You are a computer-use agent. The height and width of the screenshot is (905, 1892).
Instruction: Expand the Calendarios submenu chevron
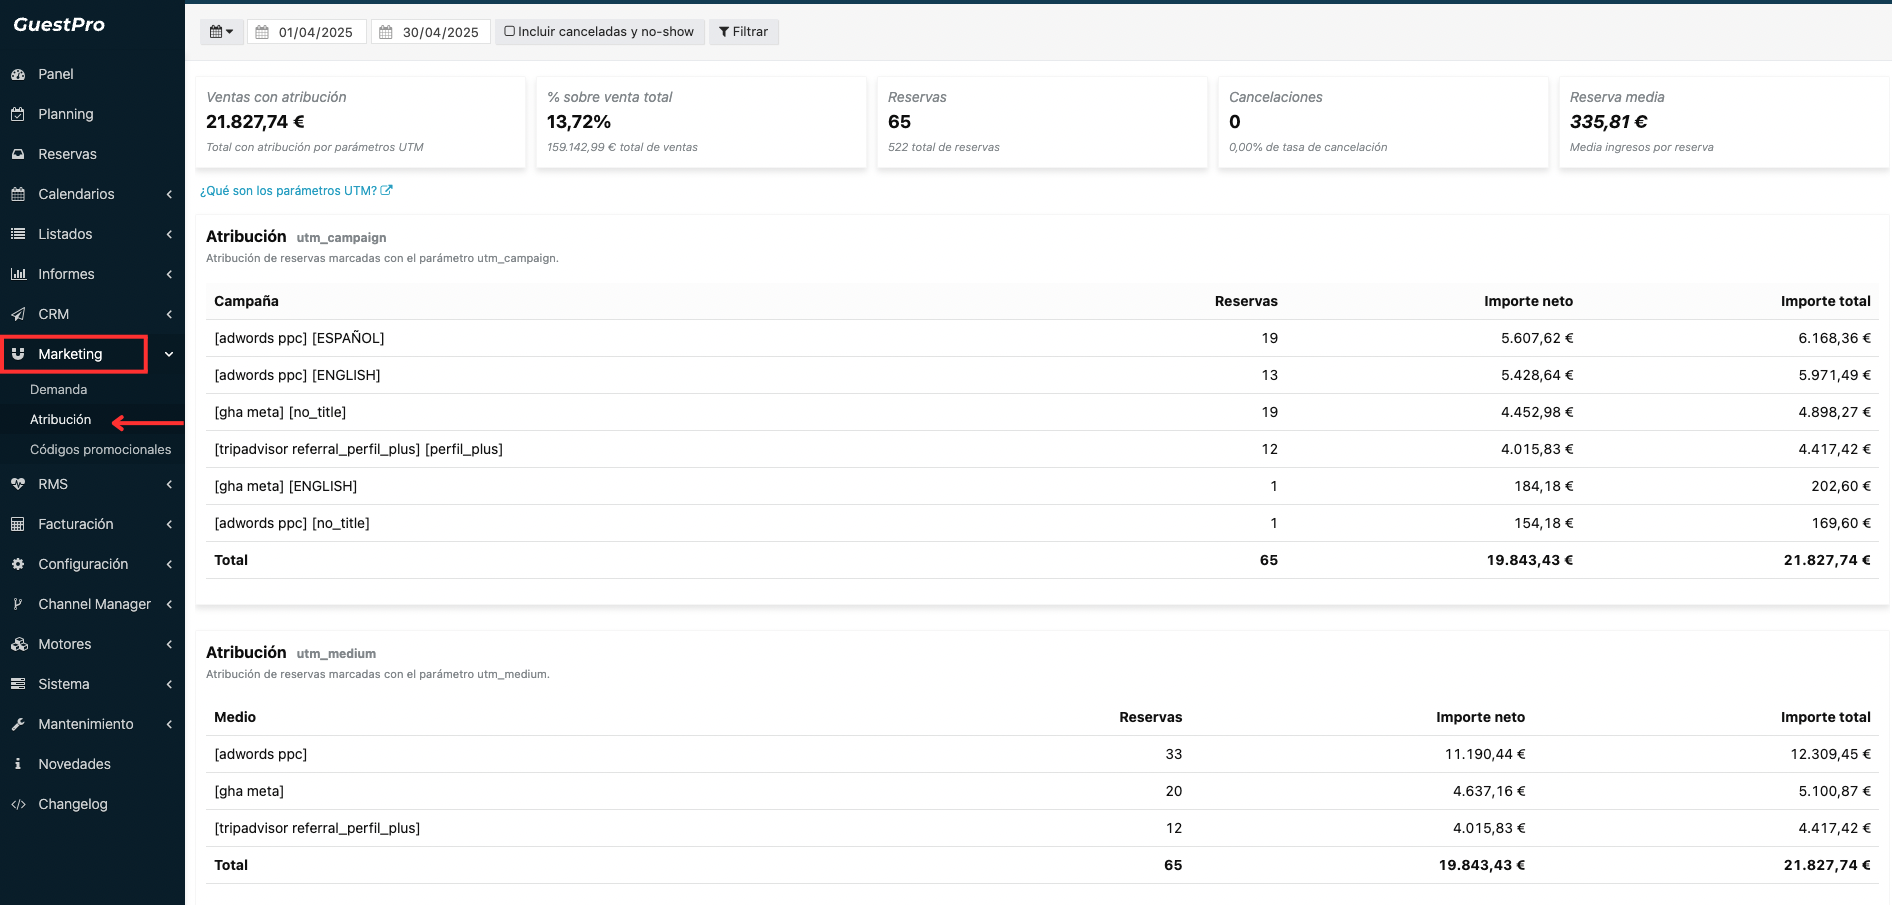pos(169,194)
